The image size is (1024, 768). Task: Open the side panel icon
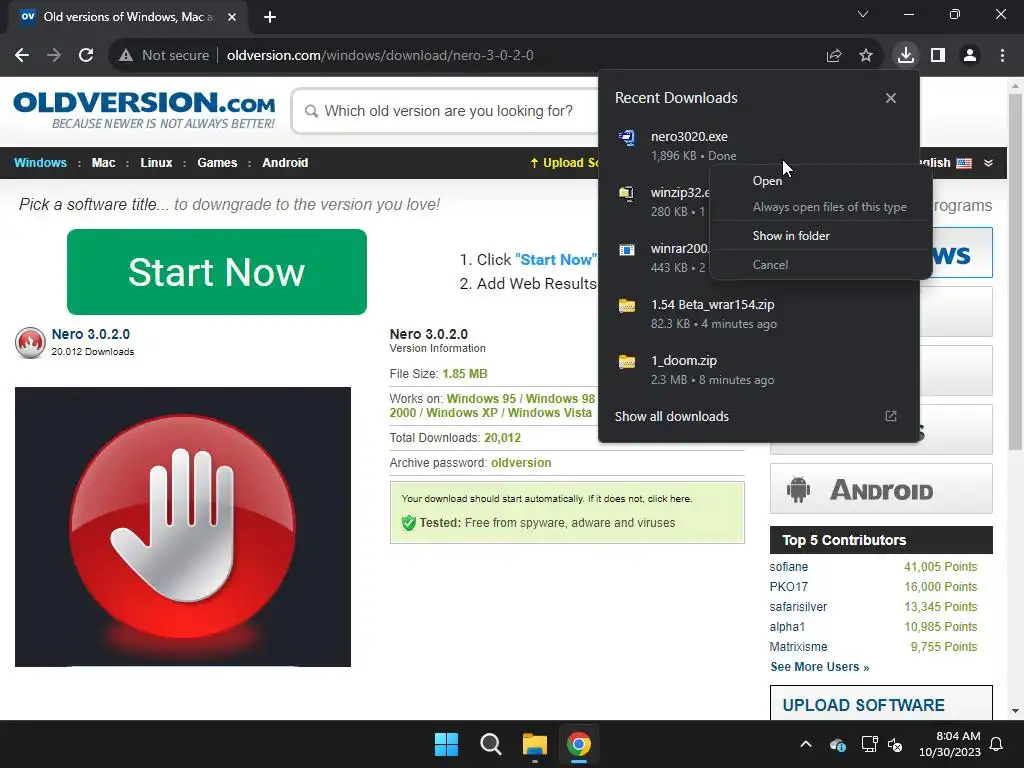point(938,56)
